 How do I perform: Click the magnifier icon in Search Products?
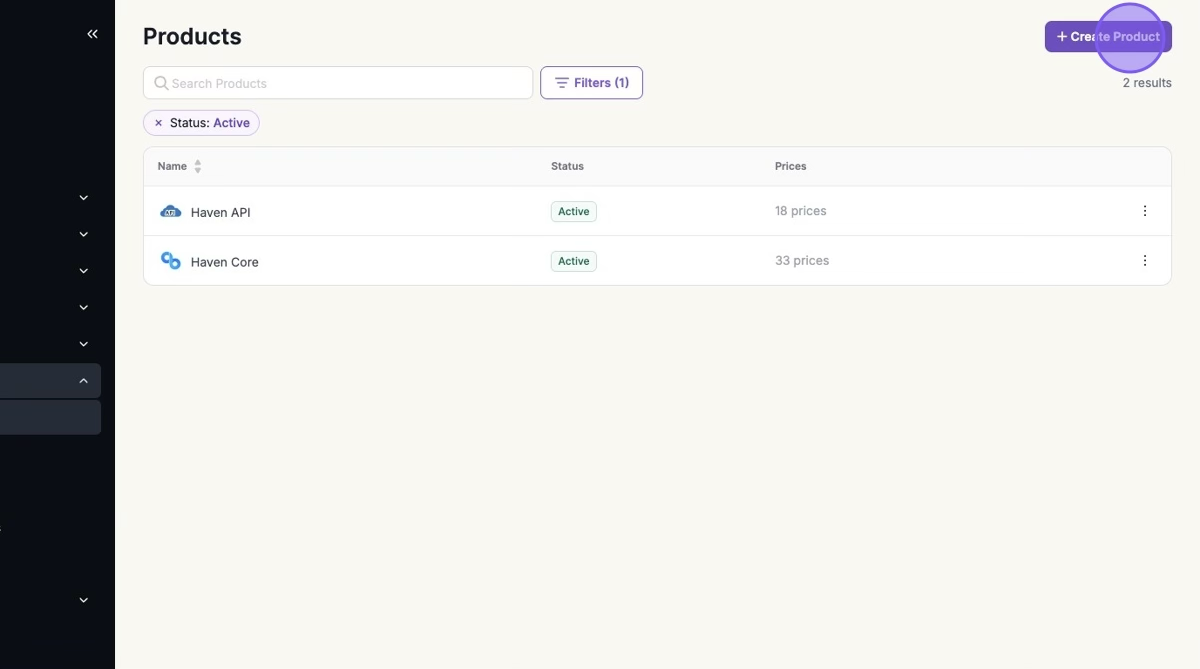[x=161, y=83]
